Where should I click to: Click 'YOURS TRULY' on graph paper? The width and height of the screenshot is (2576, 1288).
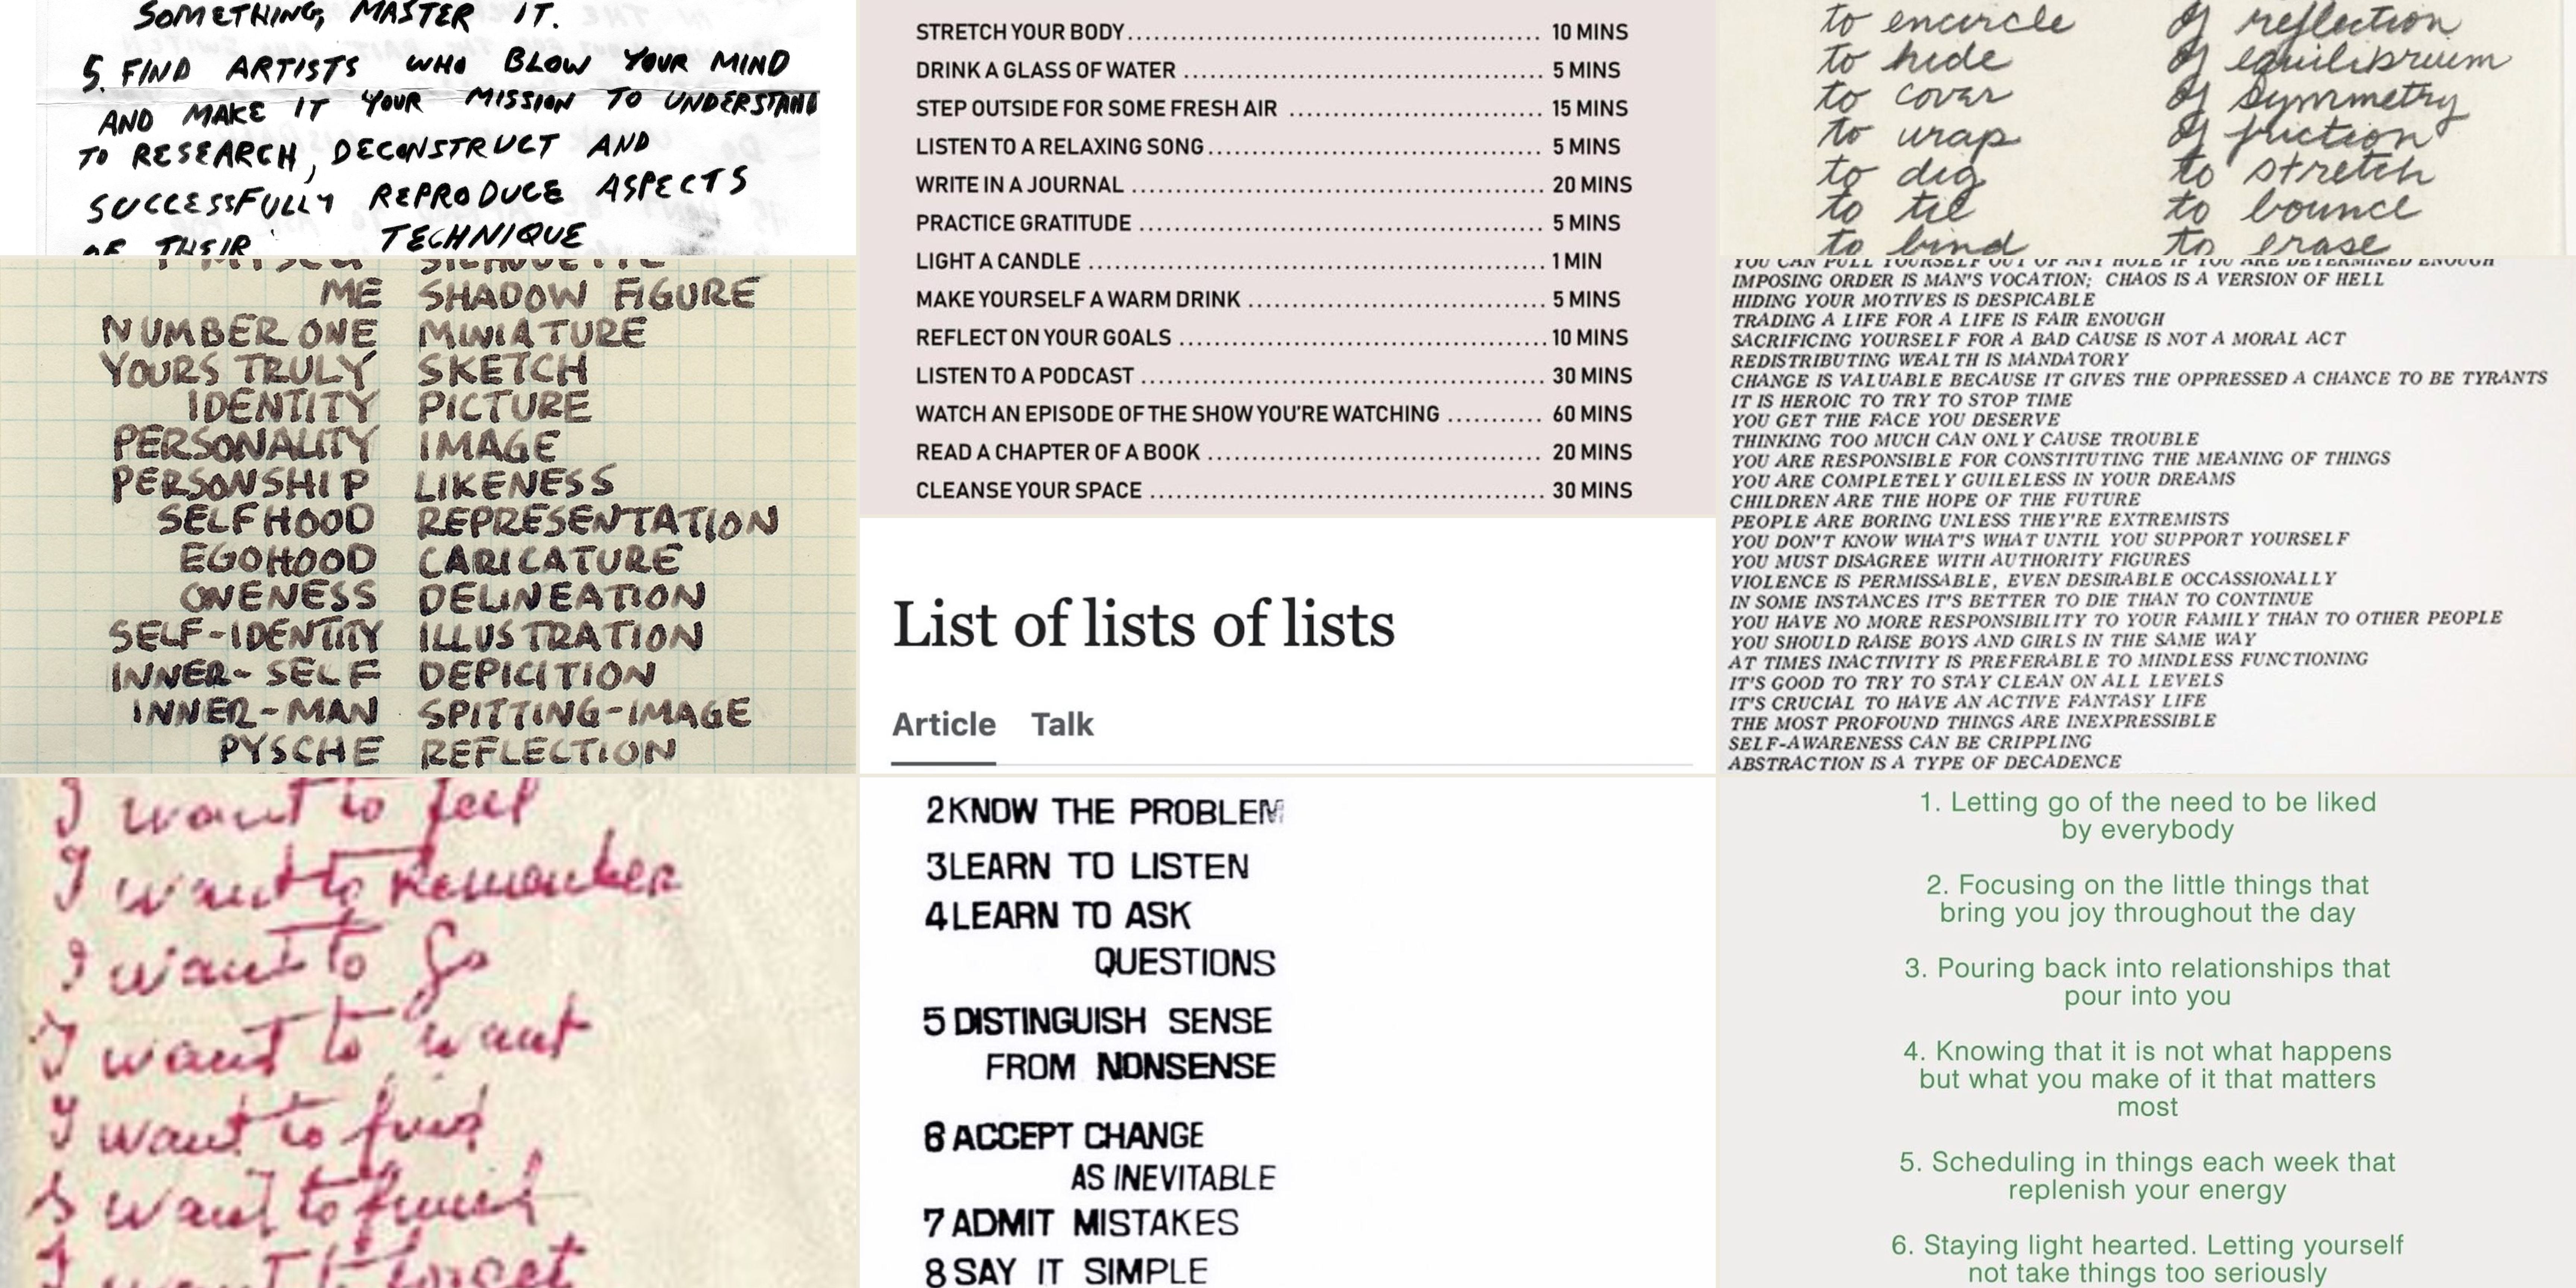pyautogui.click(x=239, y=370)
